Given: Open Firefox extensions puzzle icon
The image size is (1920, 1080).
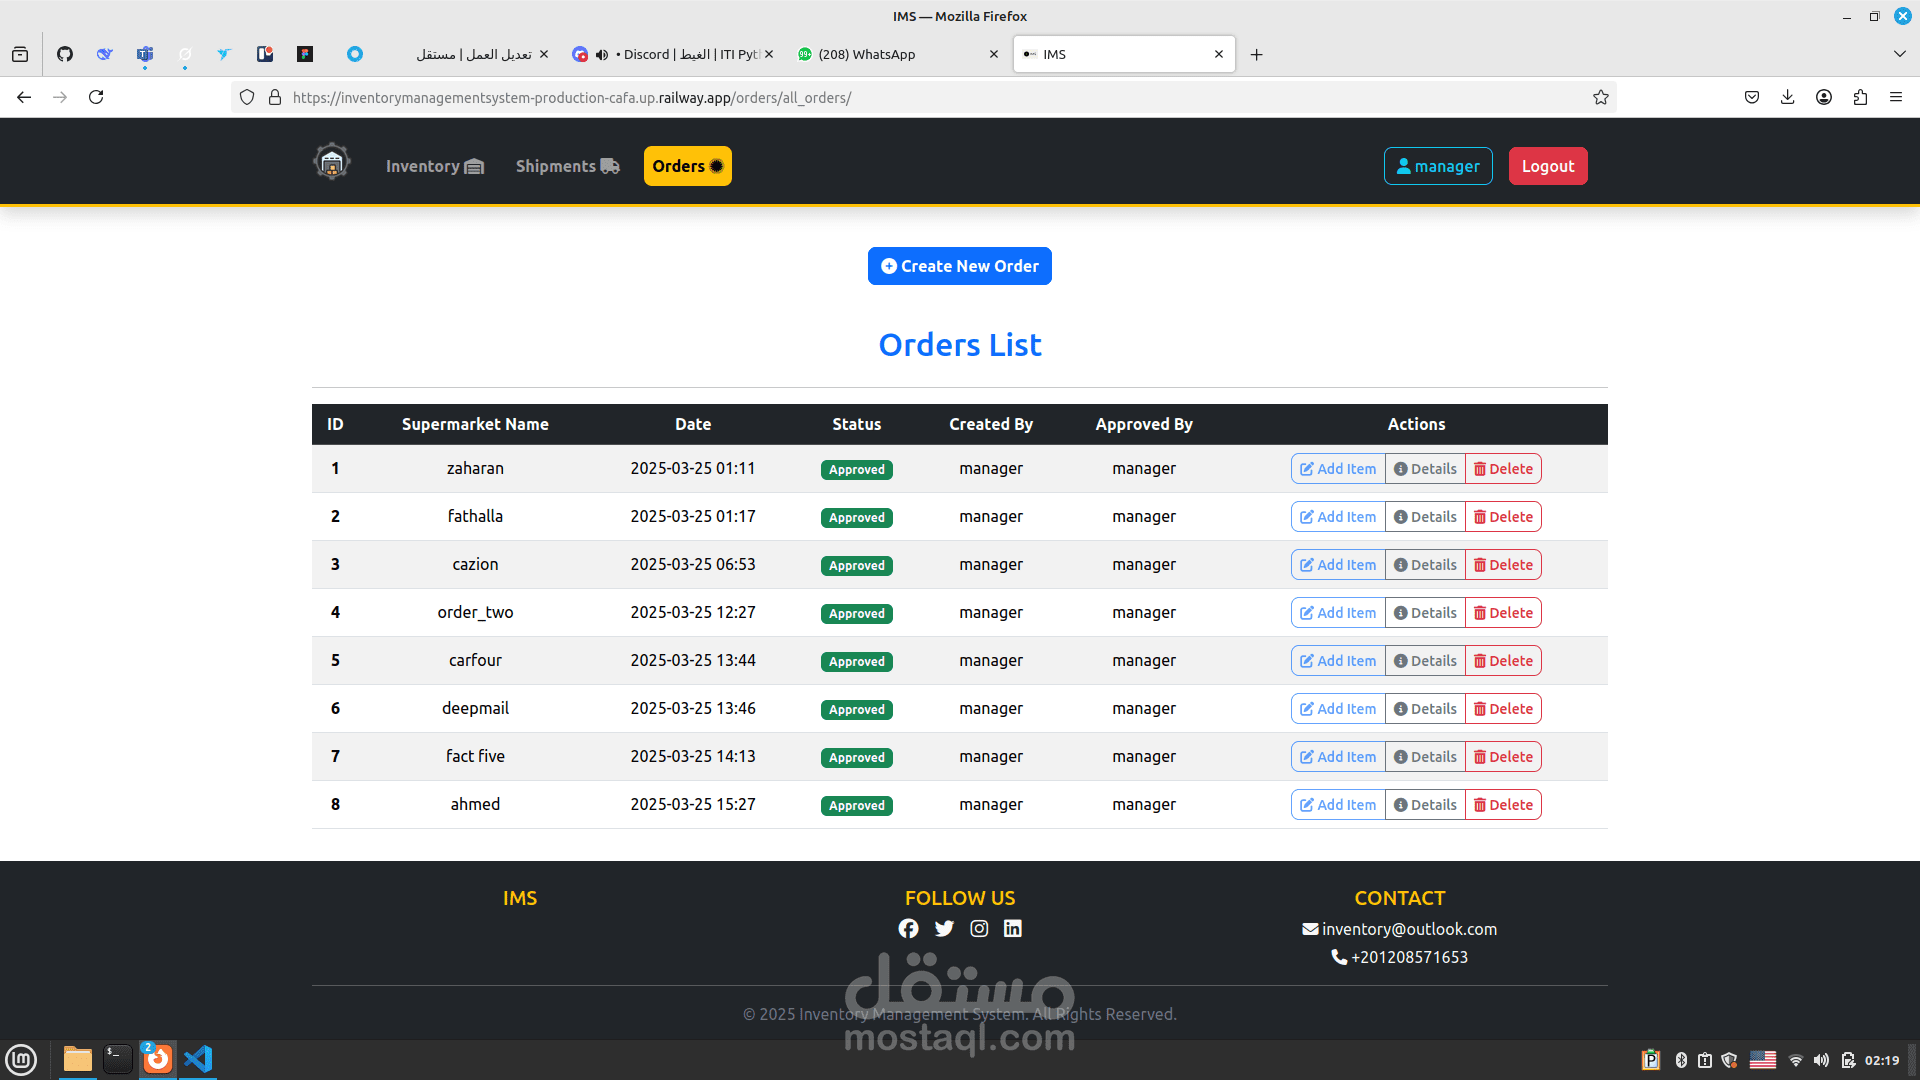Looking at the screenshot, I should click(1860, 97).
